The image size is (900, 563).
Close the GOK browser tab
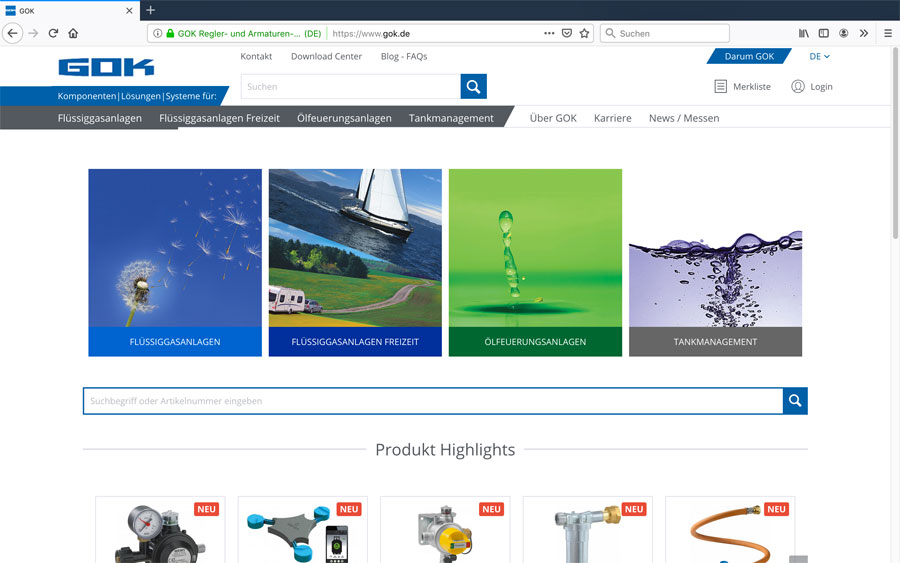coord(129,10)
